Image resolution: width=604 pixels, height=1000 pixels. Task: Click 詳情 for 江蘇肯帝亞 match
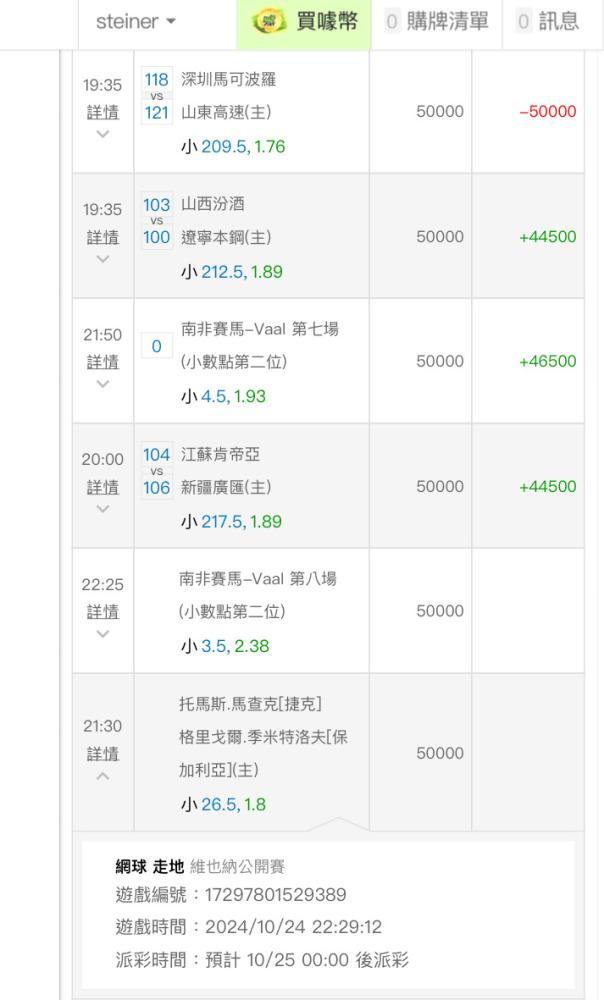102,487
